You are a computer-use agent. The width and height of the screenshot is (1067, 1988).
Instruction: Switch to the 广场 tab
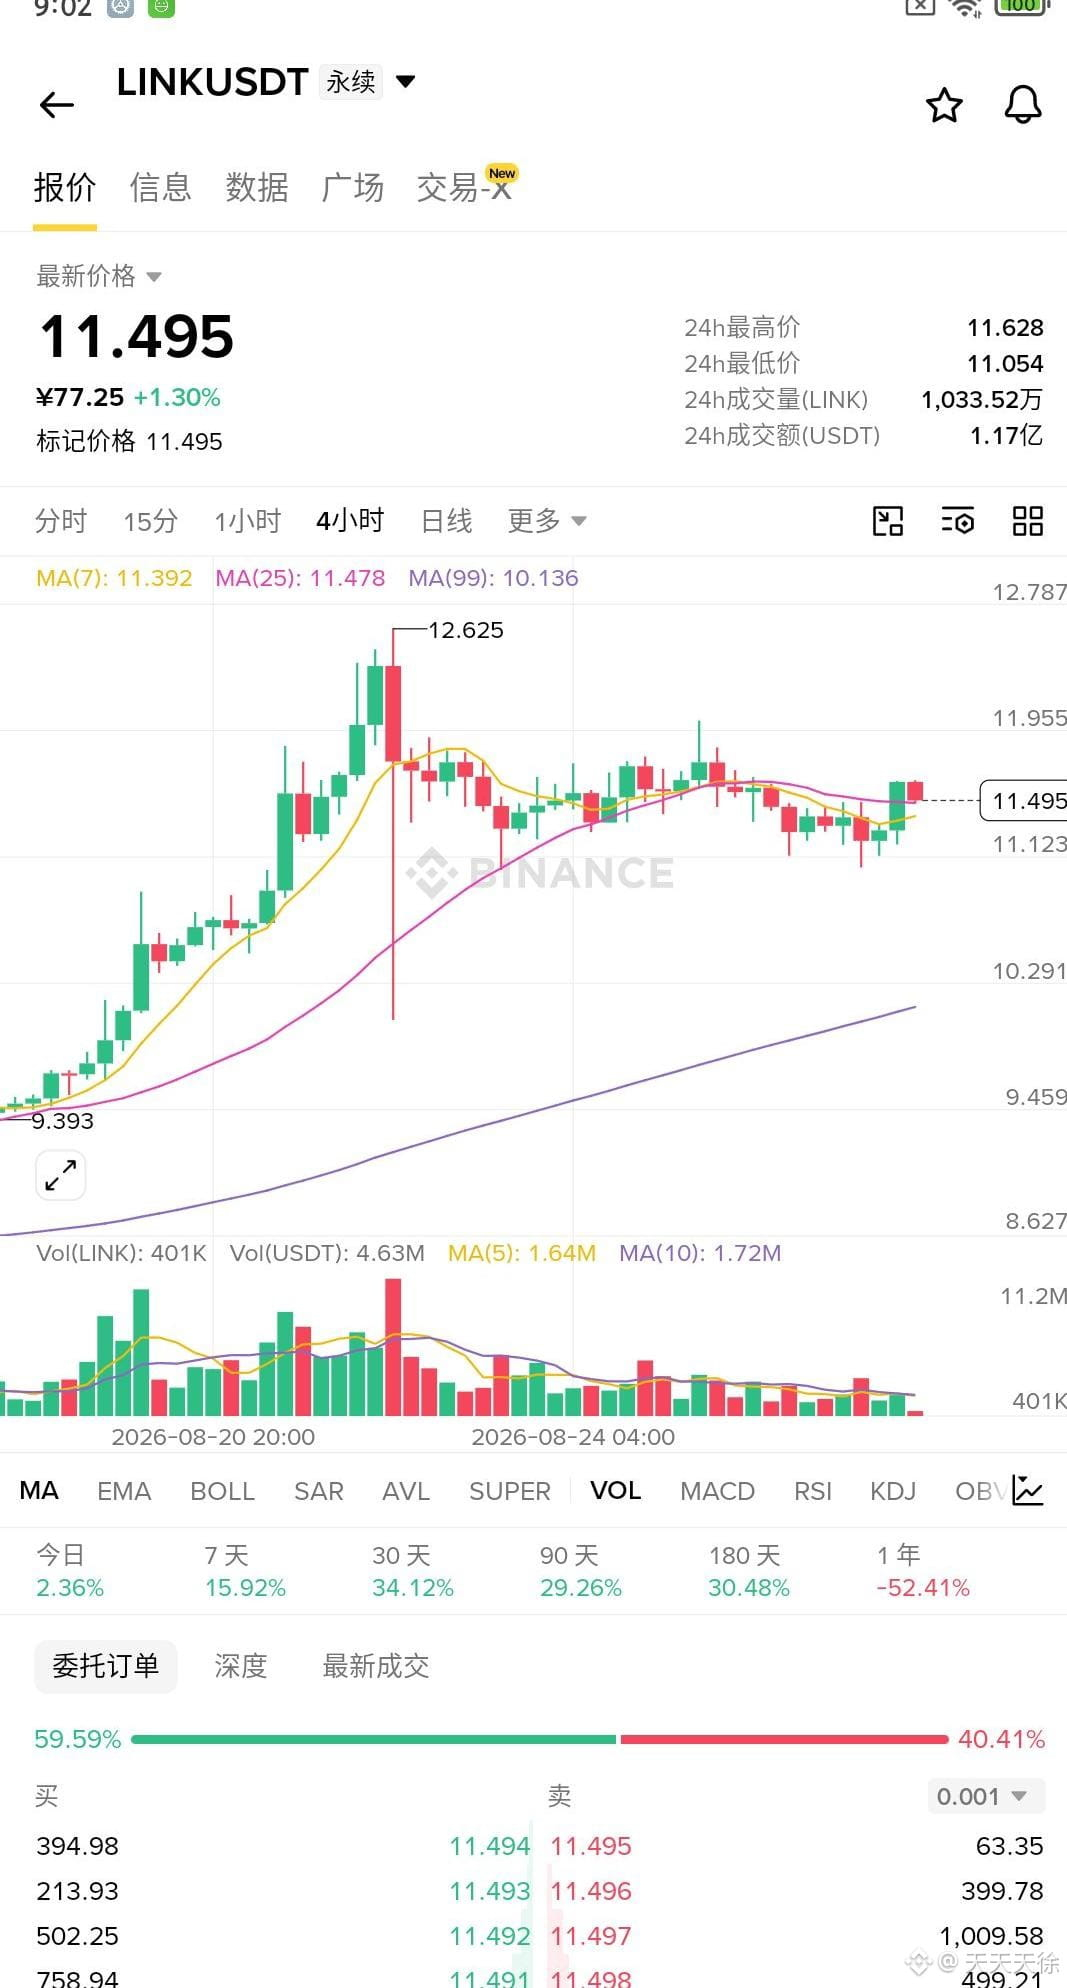click(x=353, y=187)
